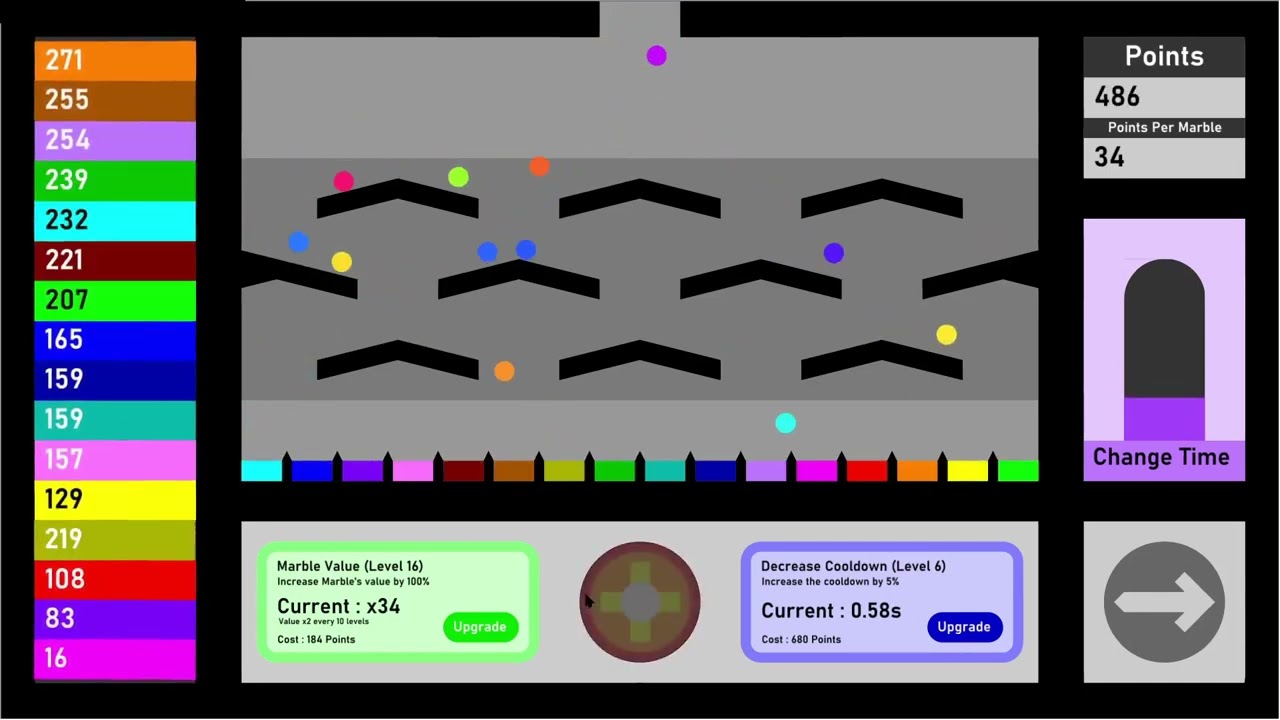Click the magenta collection bin
Image resolution: width=1280 pixels, height=720 pixels.
click(816, 471)
